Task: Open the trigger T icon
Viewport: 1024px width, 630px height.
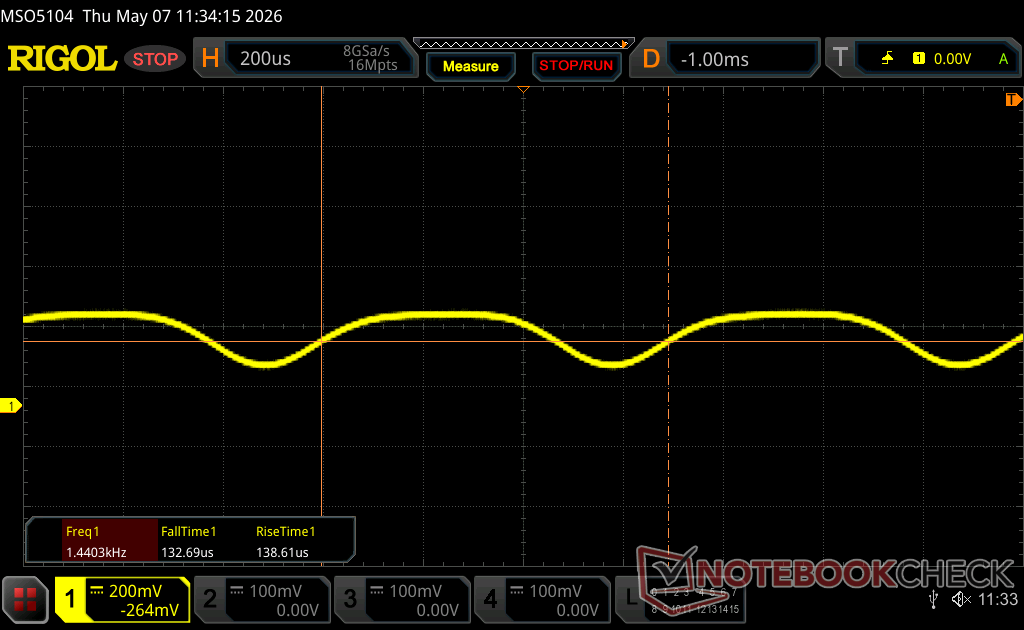Action: tap(840, 57)
